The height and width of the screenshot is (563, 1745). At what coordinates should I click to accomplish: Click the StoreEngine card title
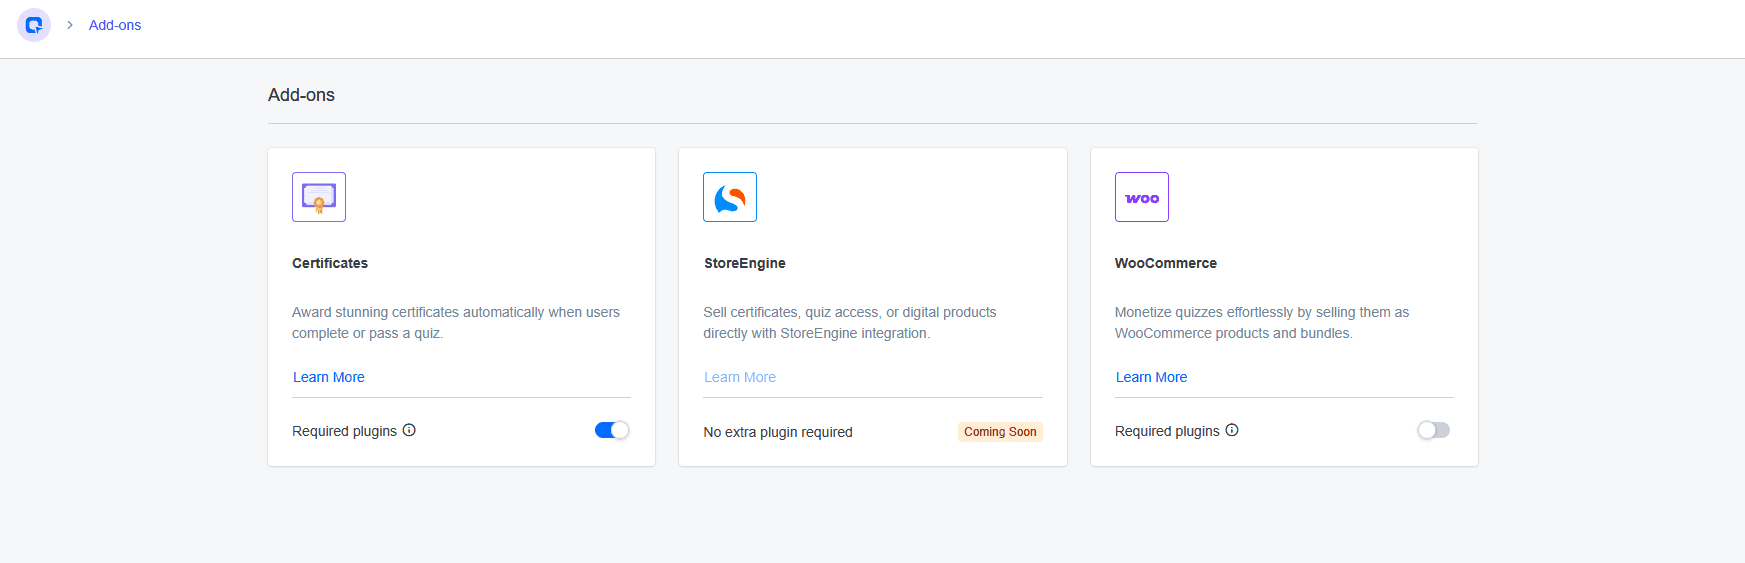(745, 263)
